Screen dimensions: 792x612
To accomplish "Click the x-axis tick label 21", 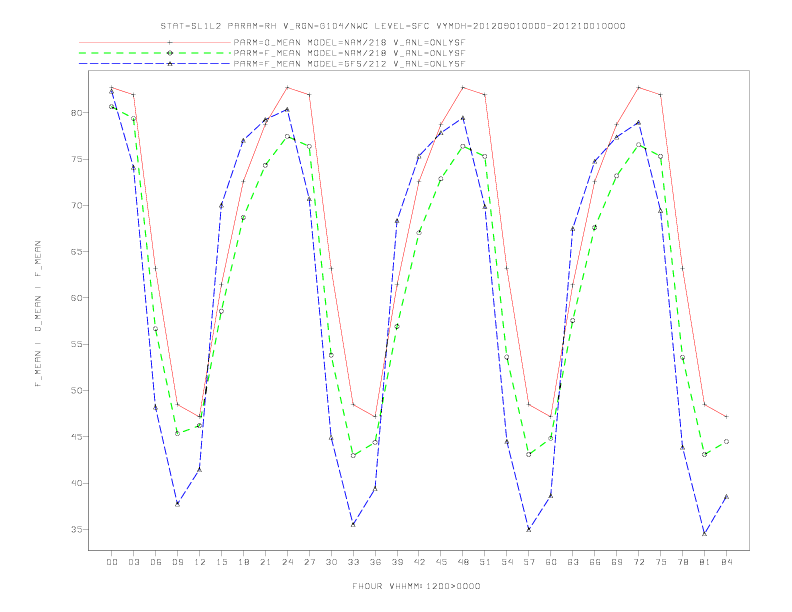I will pos(265,562).
